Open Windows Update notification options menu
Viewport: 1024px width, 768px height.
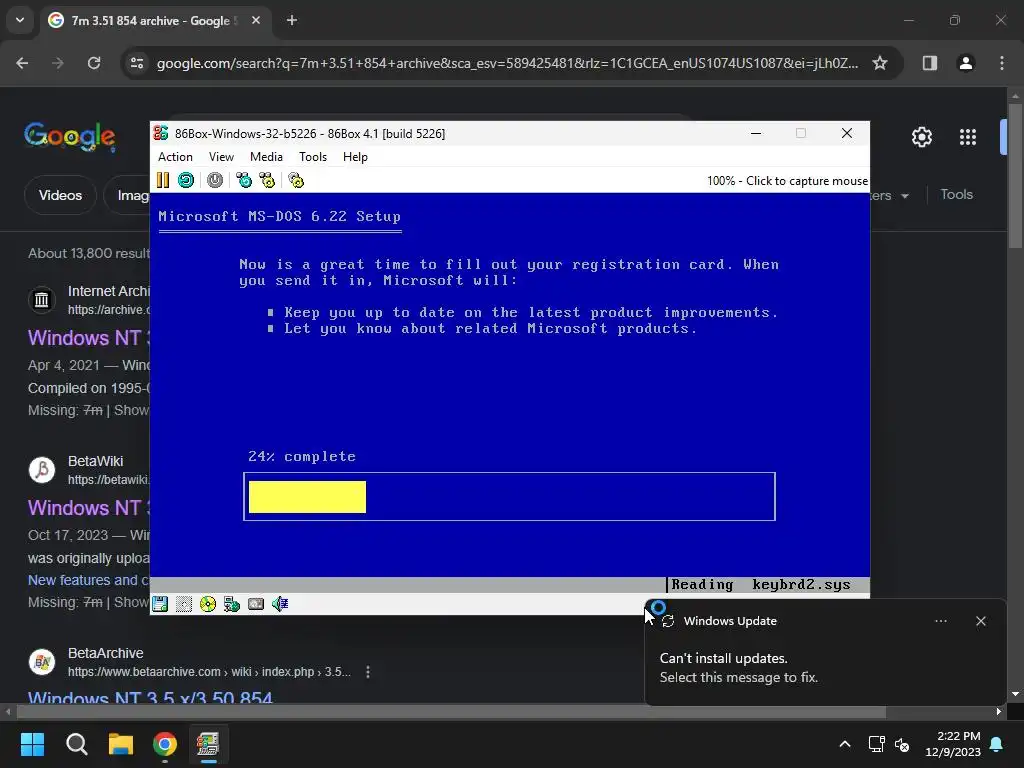click(940, 621)
